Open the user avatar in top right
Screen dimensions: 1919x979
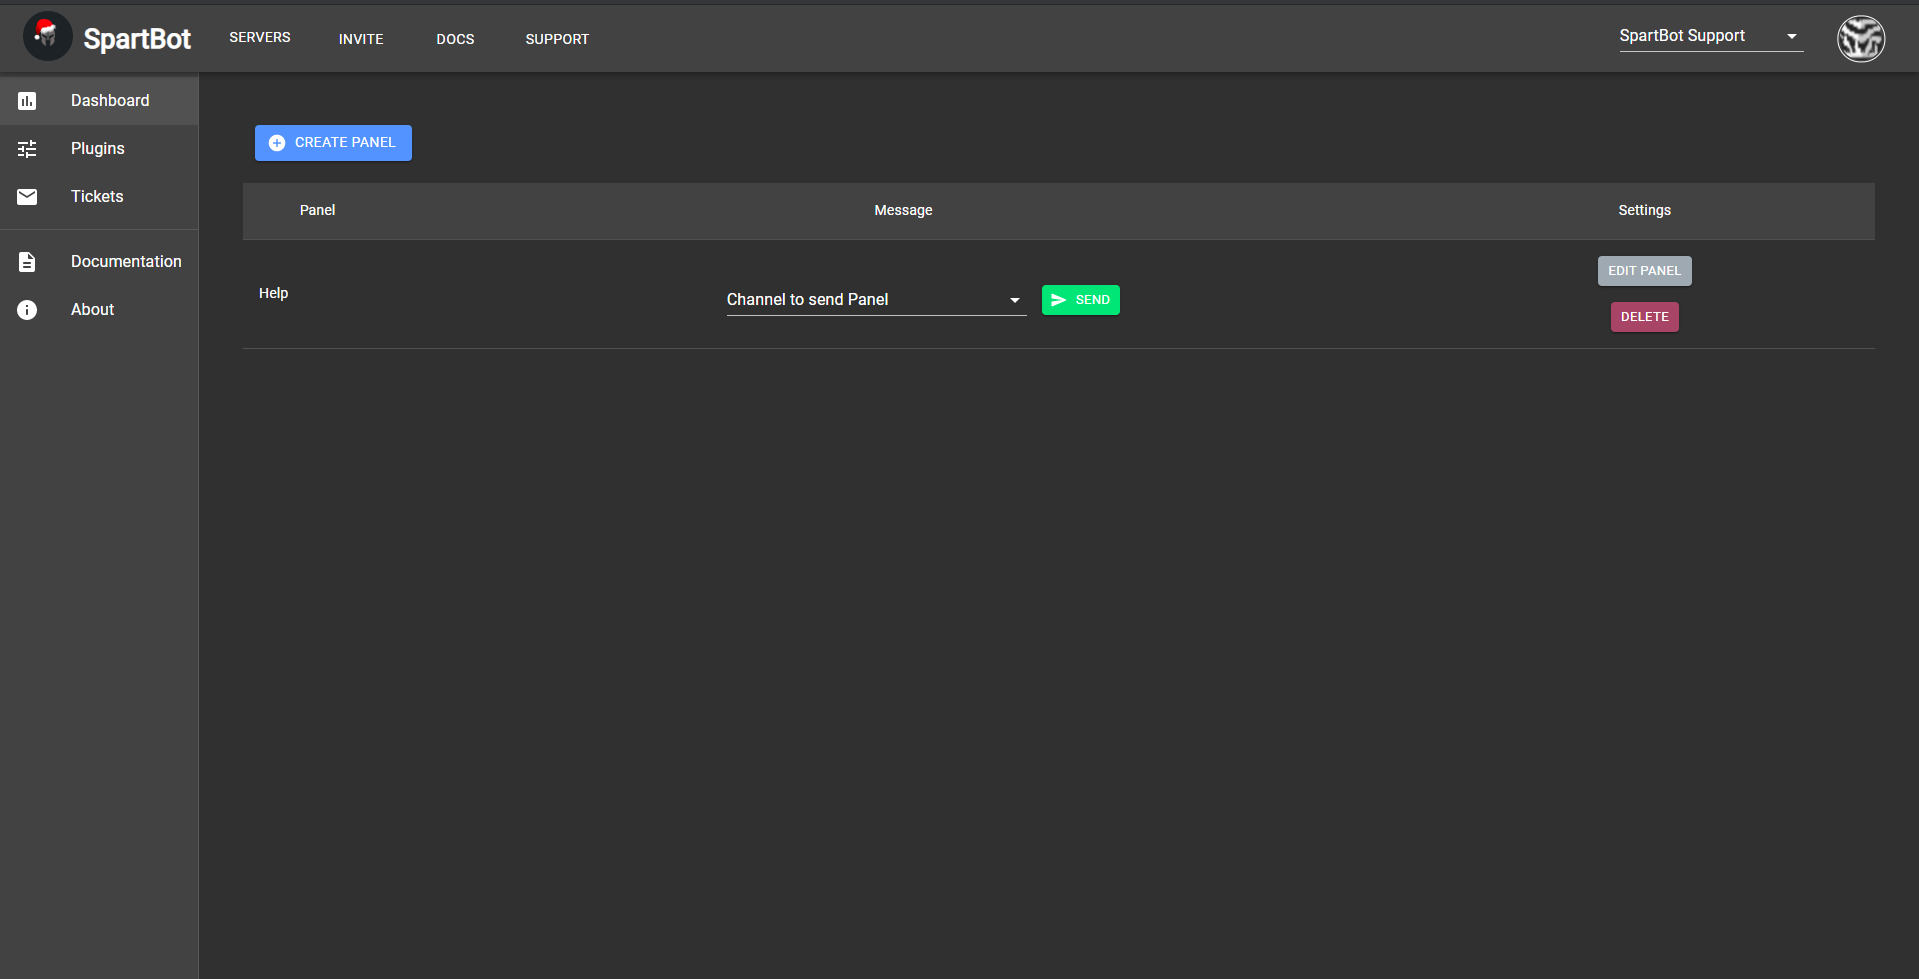click(x=1860, y=39)
